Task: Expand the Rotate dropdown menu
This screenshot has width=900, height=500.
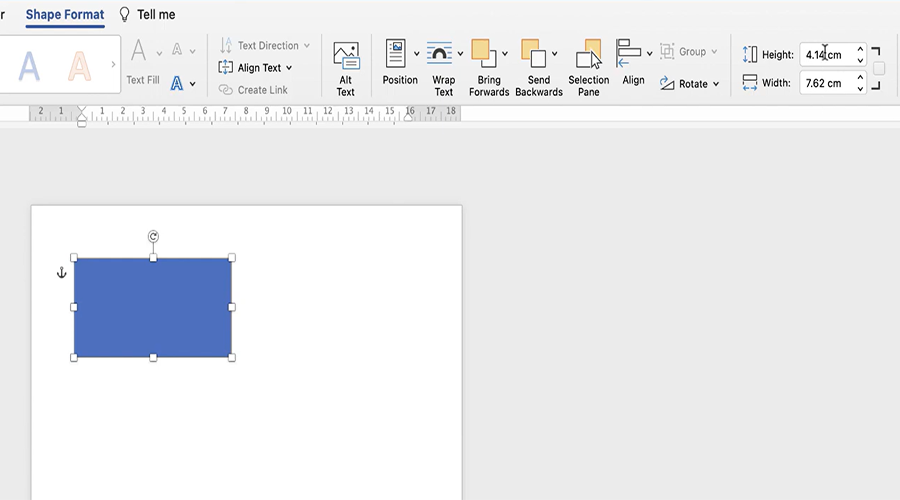Action: click(x=716, y=85)
